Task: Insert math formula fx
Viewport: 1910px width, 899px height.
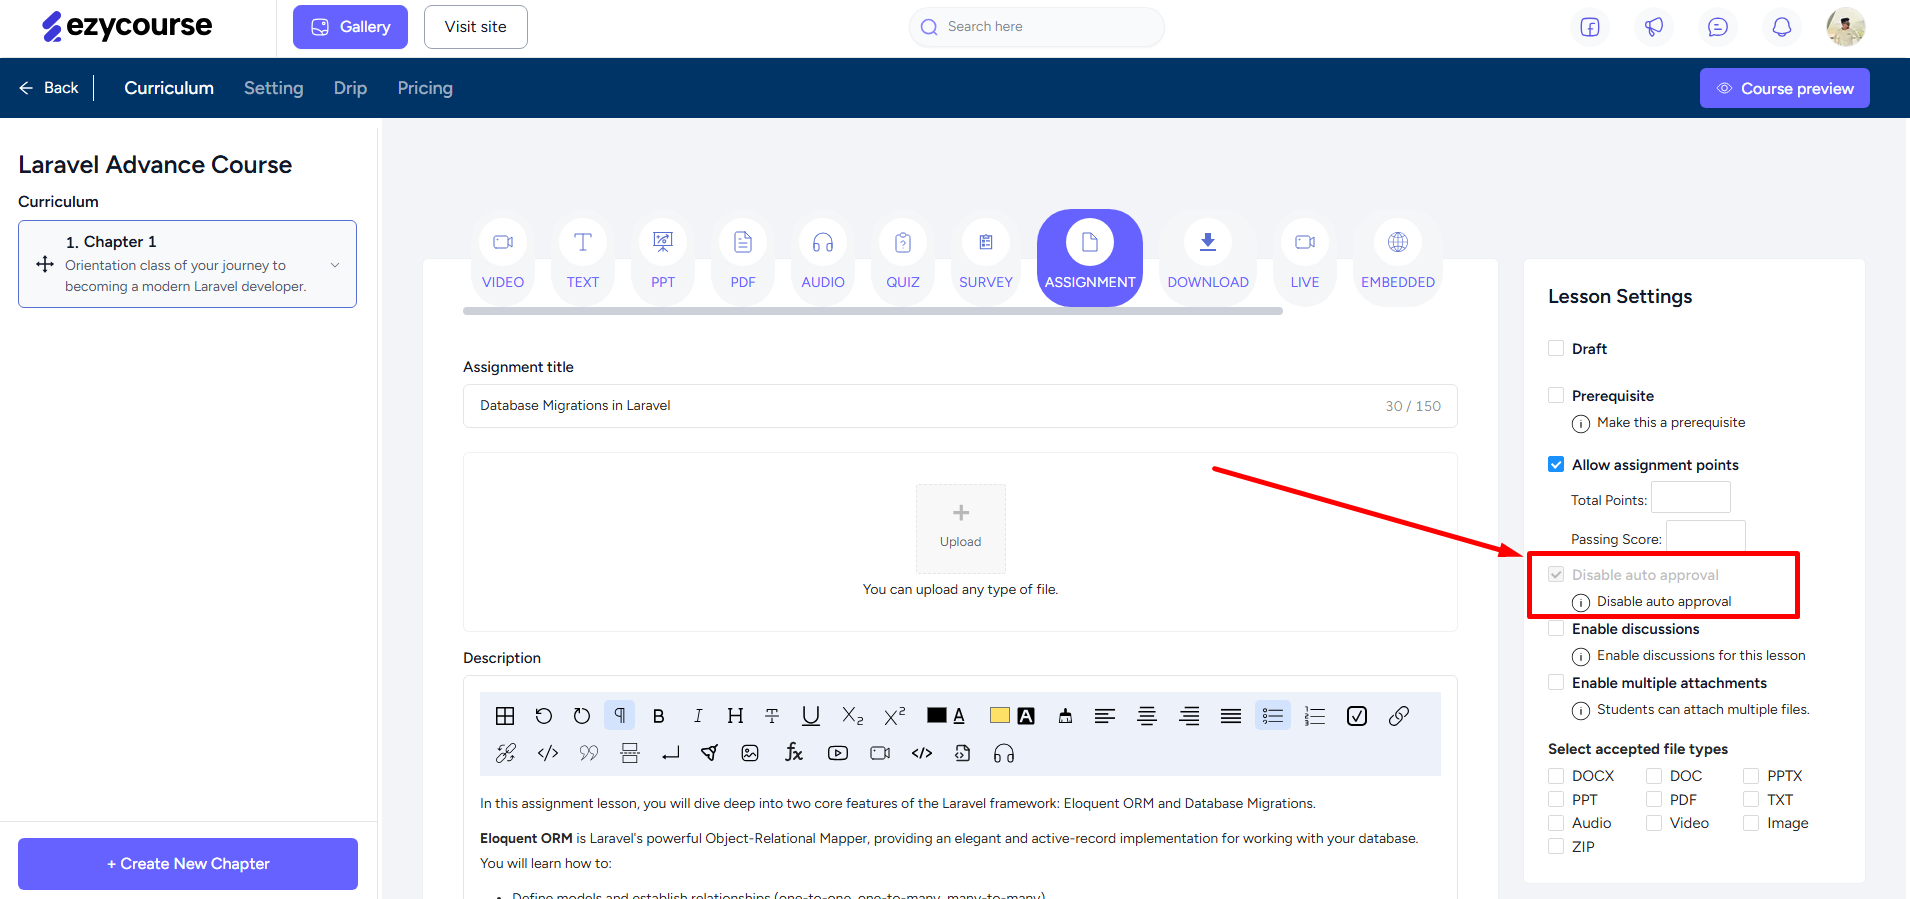Action: tap(794, 753)
